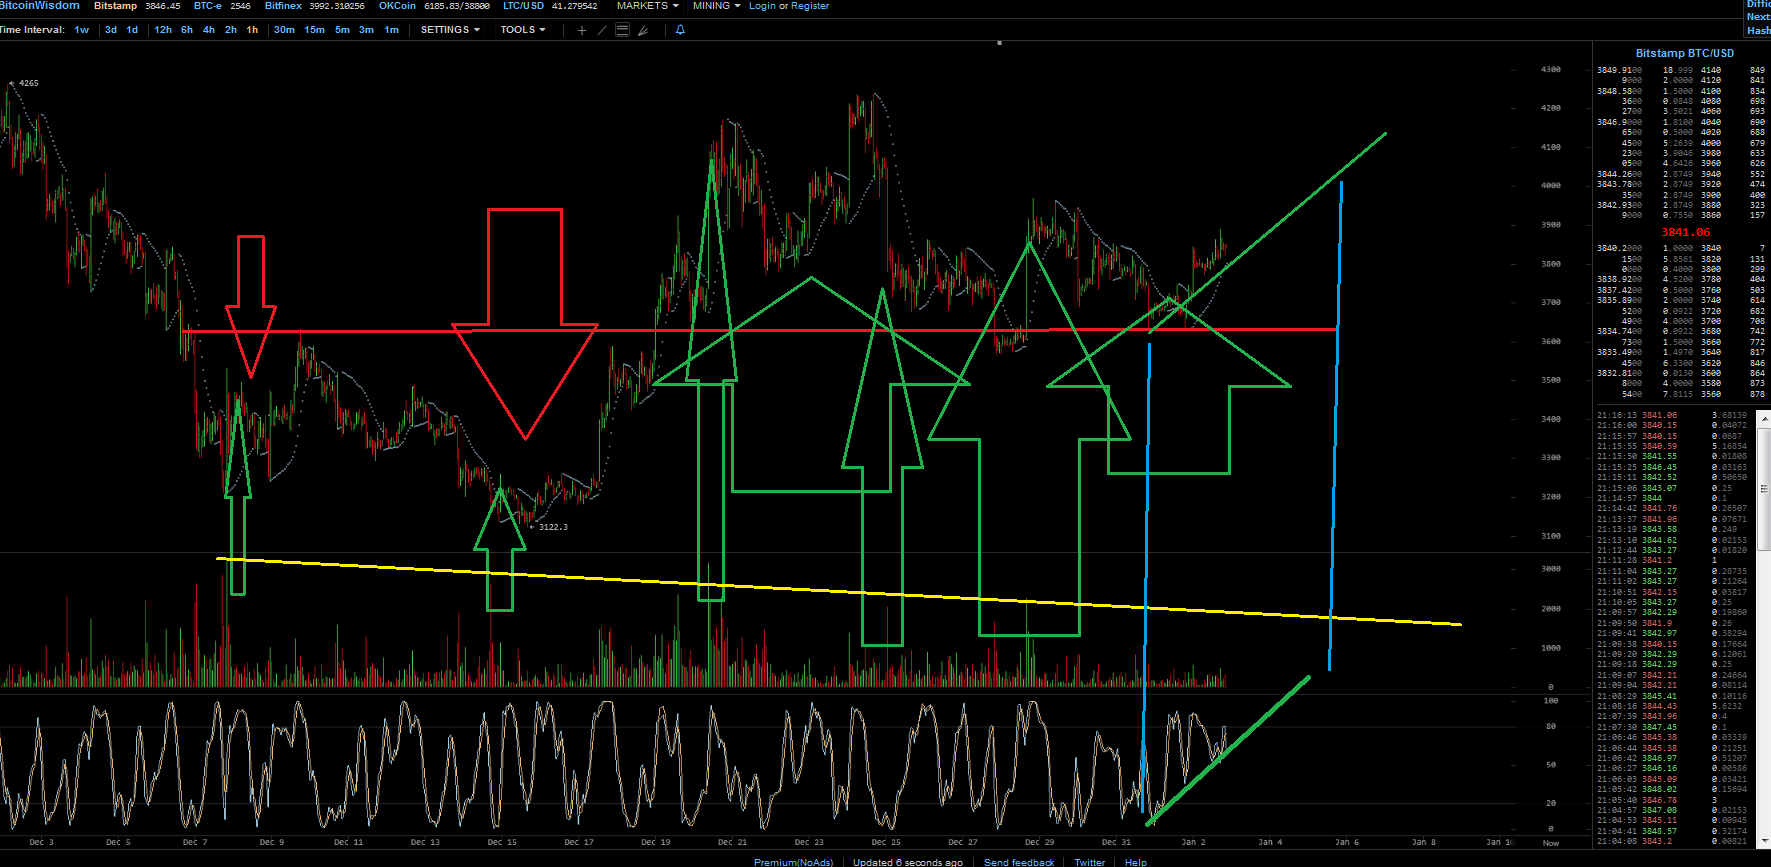Select the Fibonacci retracement lines tool
The height and width of the screenshot is (867, 1771).
point(622,30)
